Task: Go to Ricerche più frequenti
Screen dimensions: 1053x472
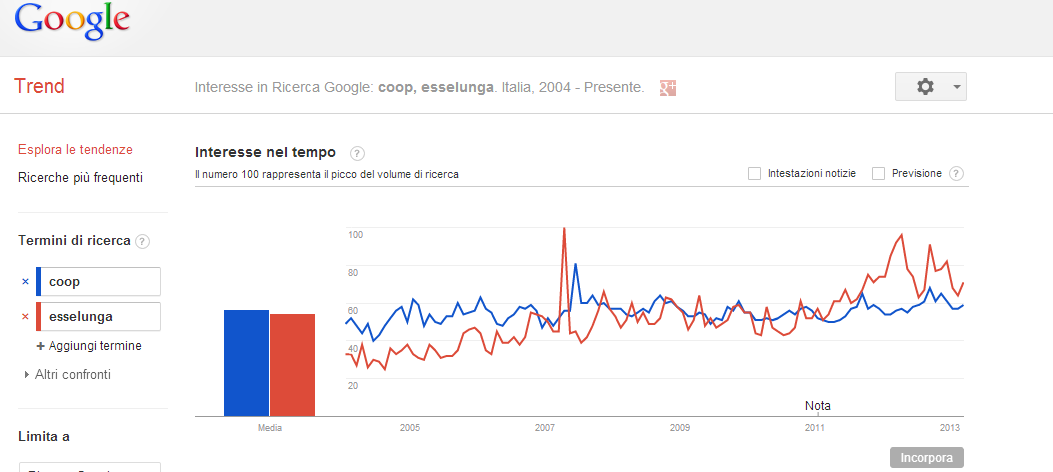Action: 80,178
